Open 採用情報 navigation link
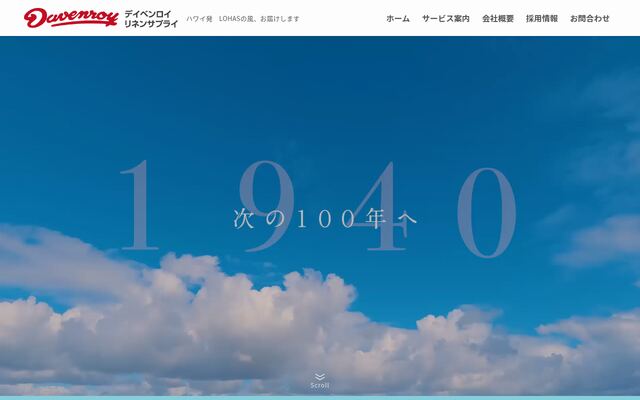This screenshot has width=640, height=400. point(542,18)
